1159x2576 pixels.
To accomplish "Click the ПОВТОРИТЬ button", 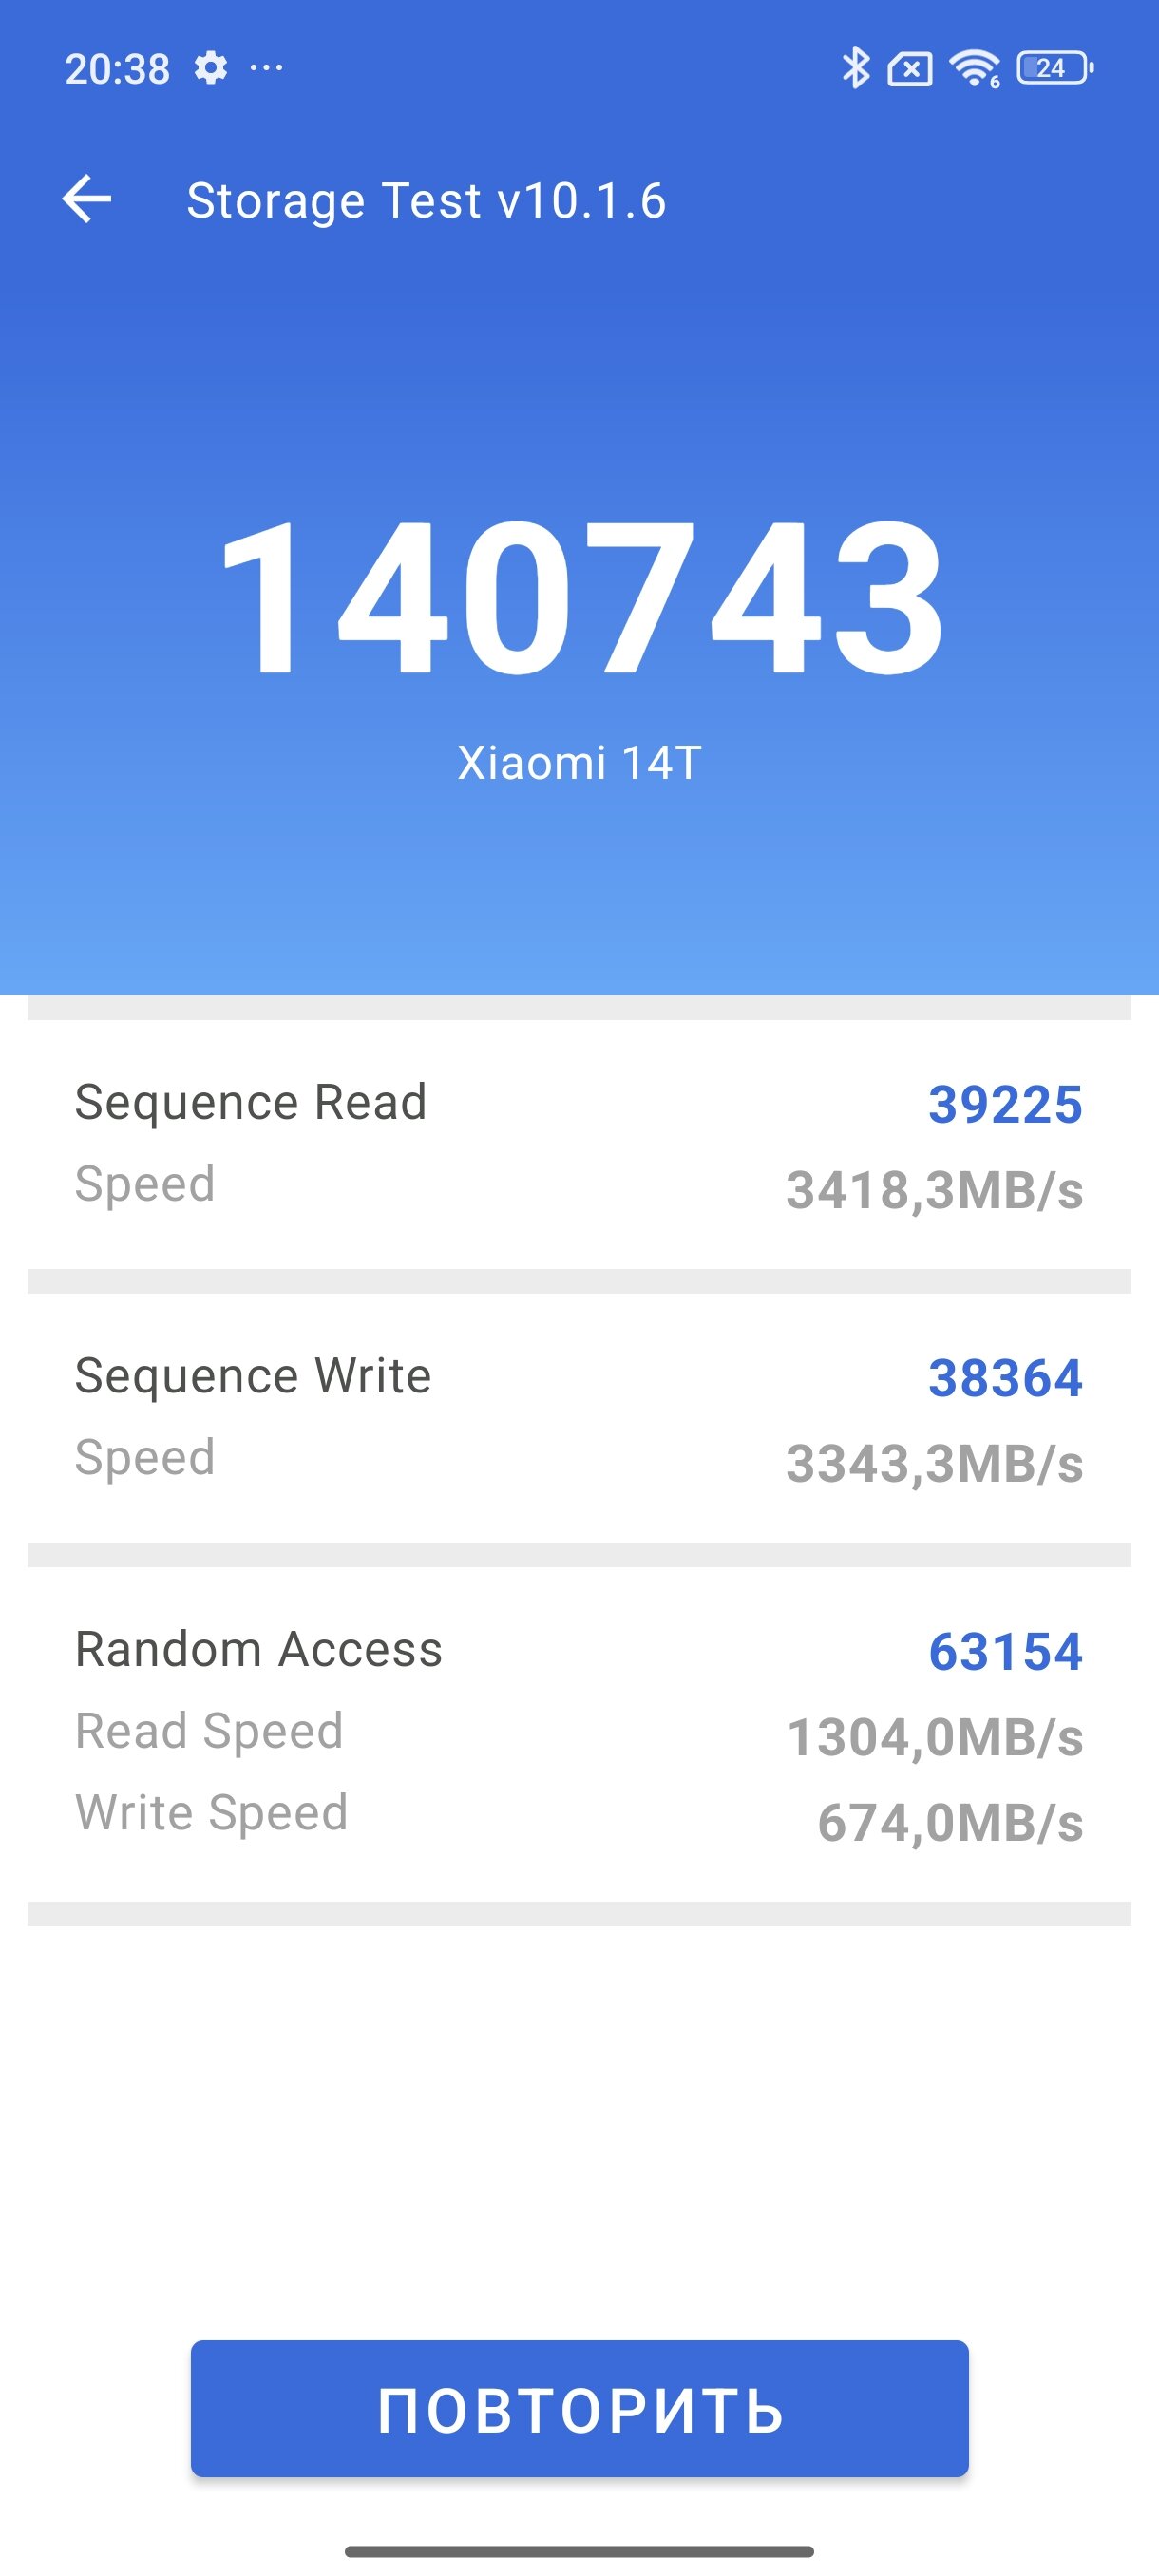I will tap(580, 2408).
